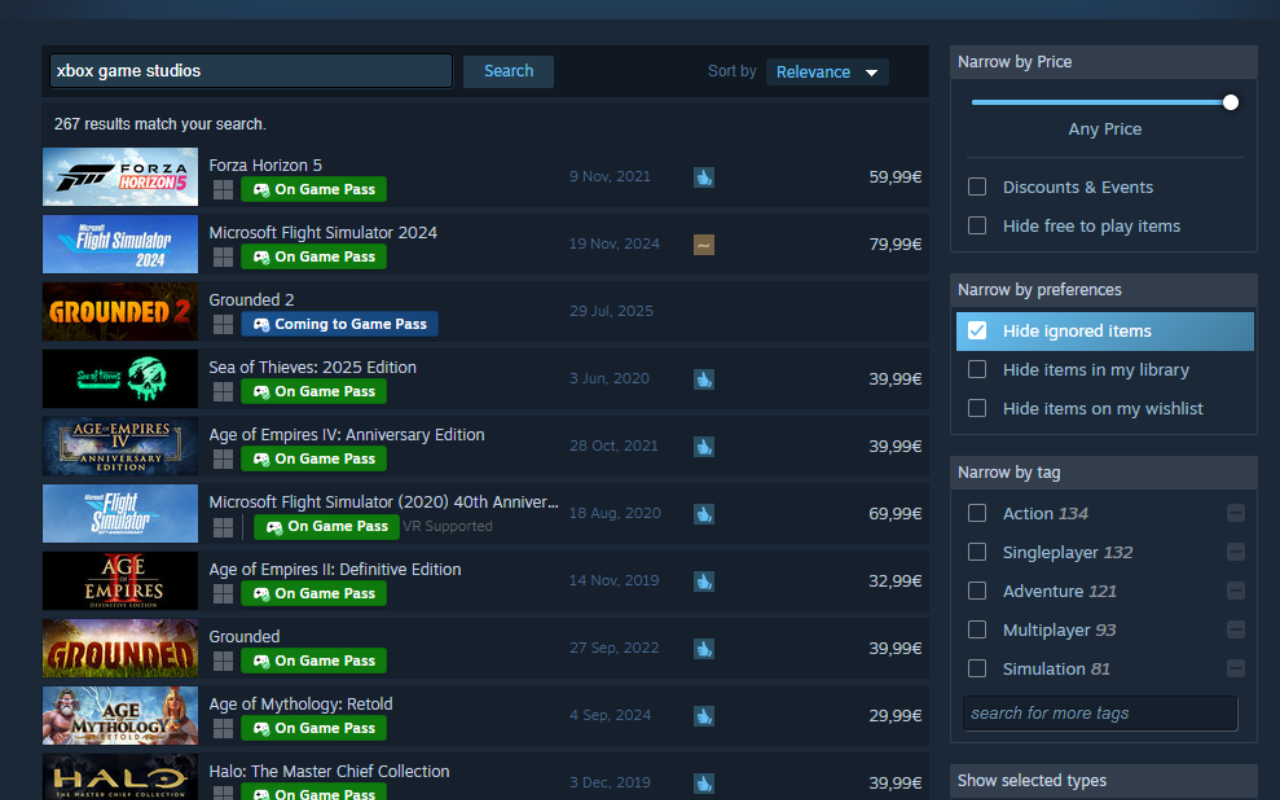Viewport: 1280px width, 800px height.
Task: Enable the Discounts & Events checkbox
Action: [x=977, y=187]
